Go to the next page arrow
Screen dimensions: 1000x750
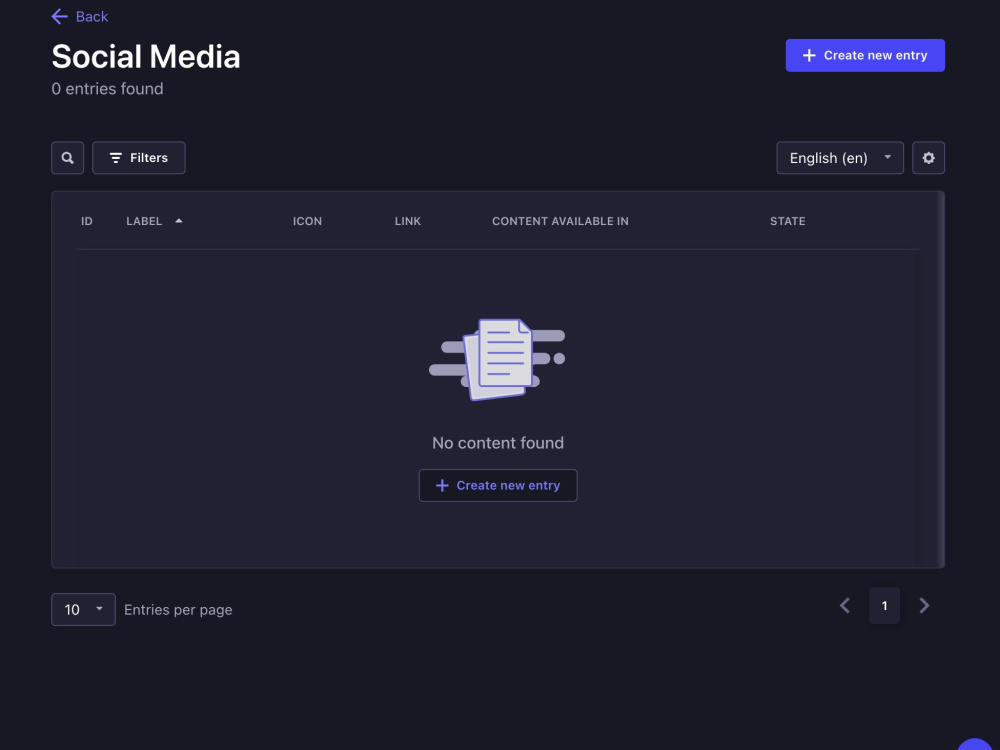924,605
